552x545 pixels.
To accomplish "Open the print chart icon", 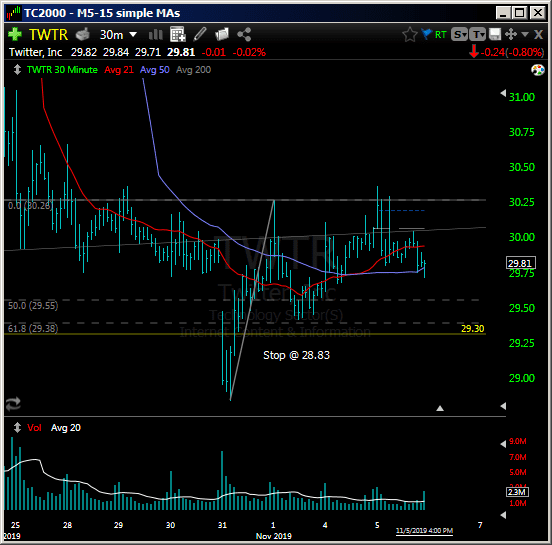I will tap(83, 35).
